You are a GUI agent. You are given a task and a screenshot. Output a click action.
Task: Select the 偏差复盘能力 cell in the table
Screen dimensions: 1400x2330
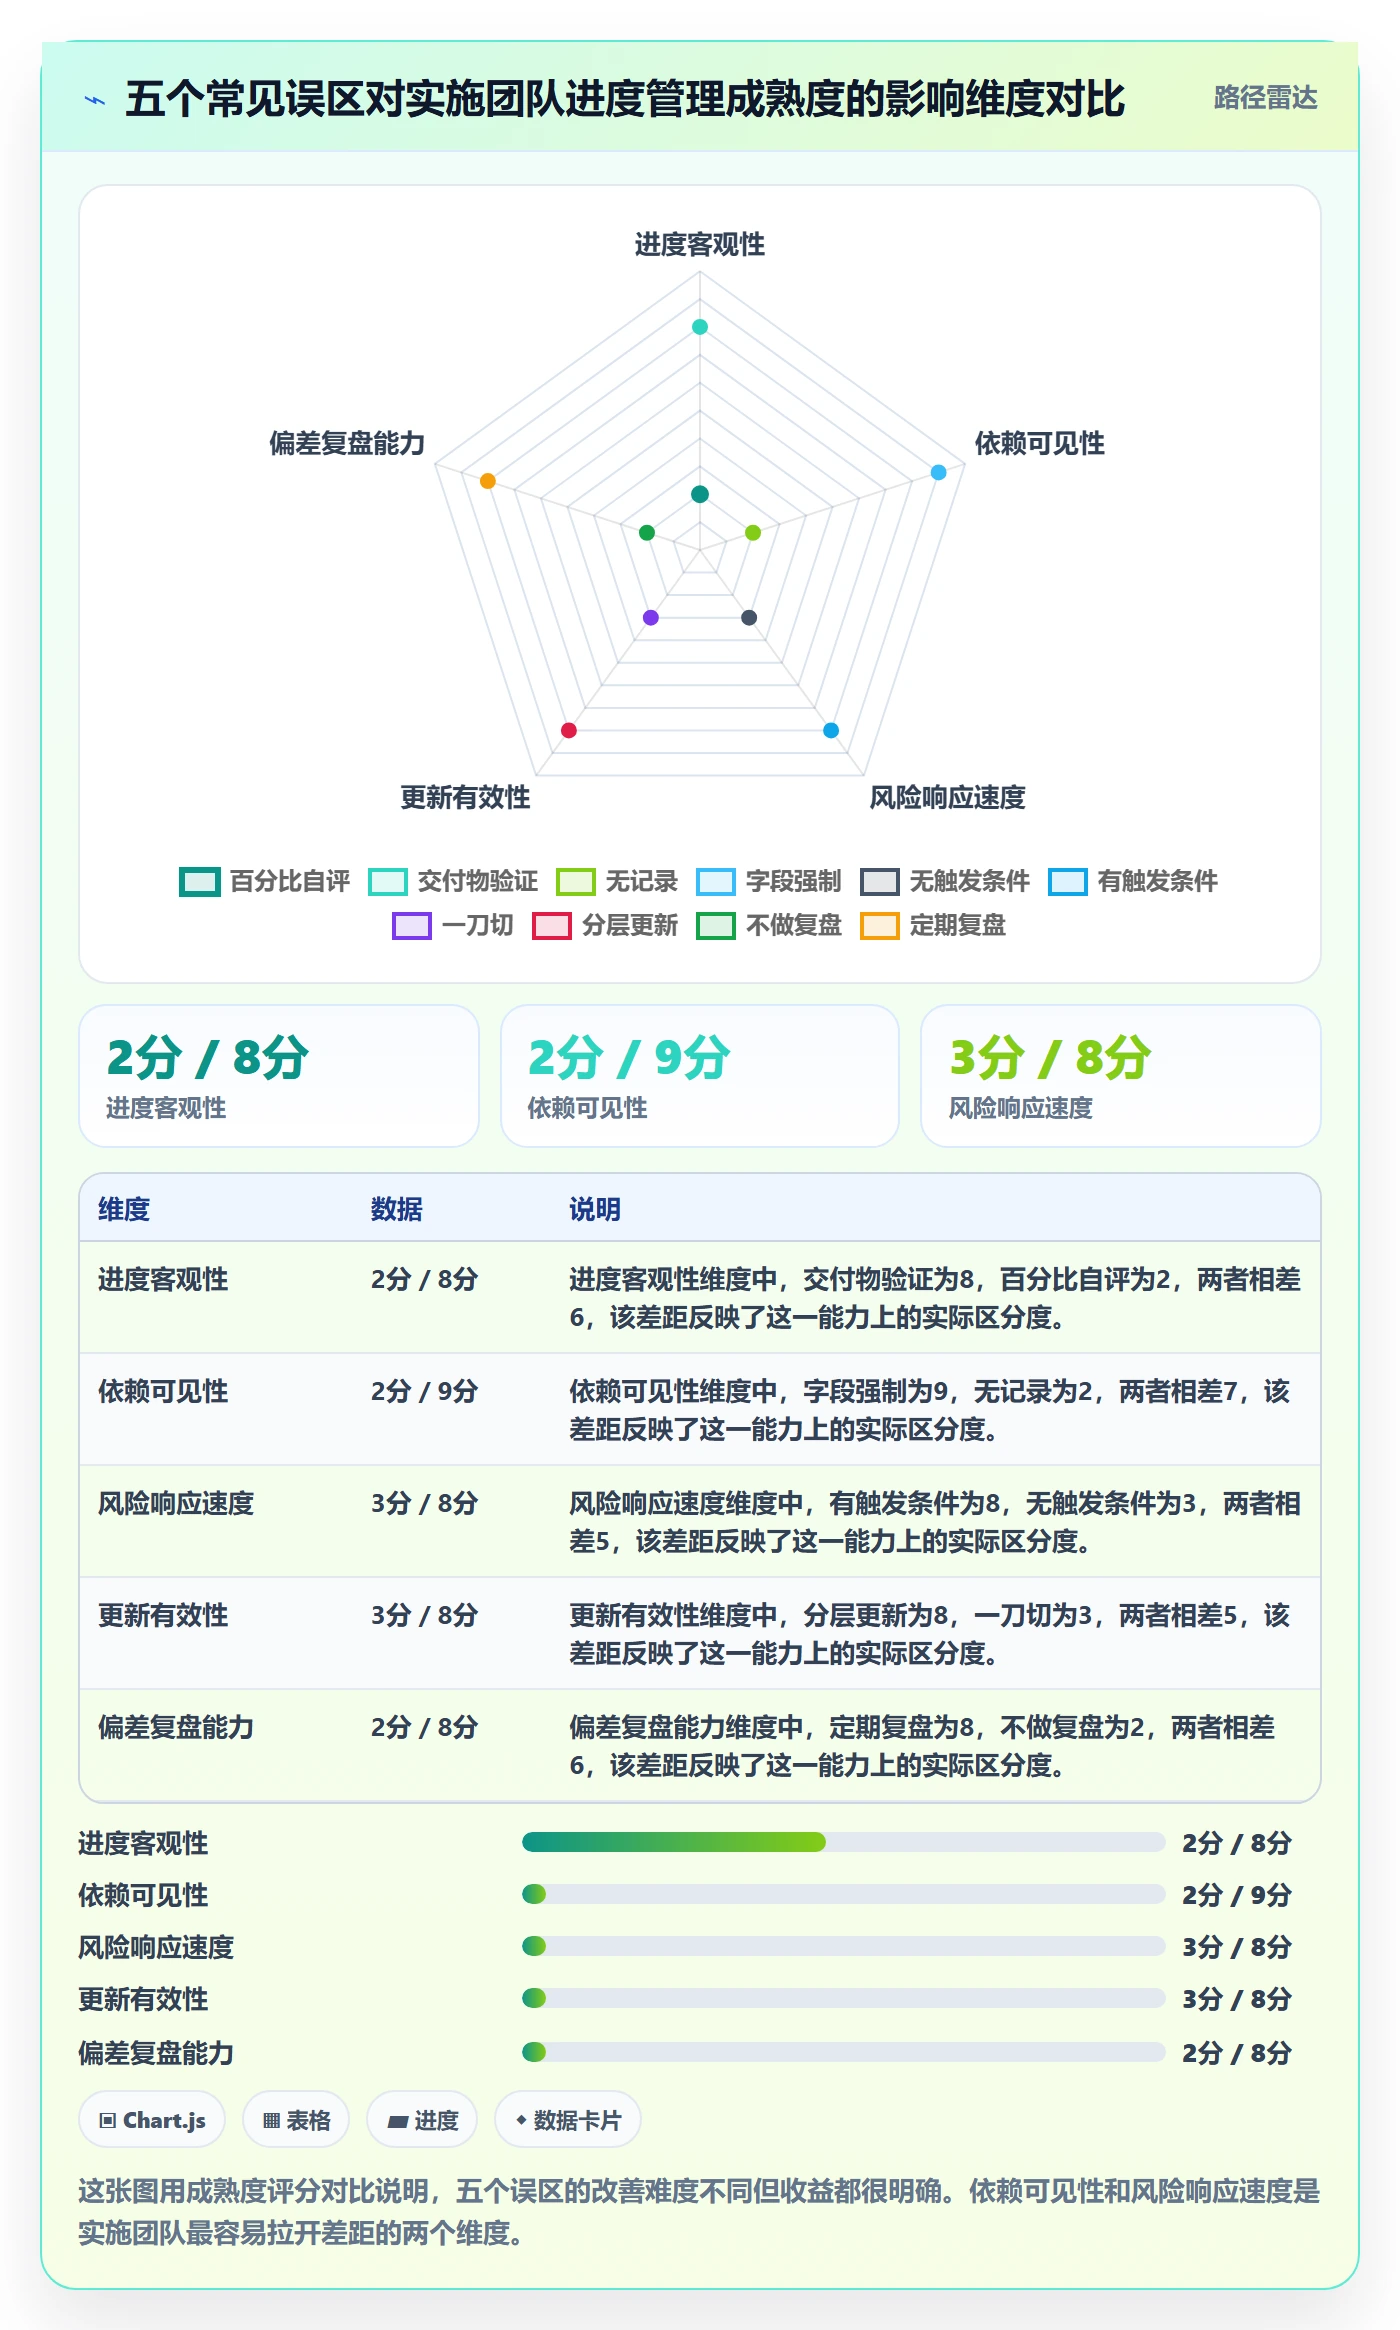coord(176,1727)
